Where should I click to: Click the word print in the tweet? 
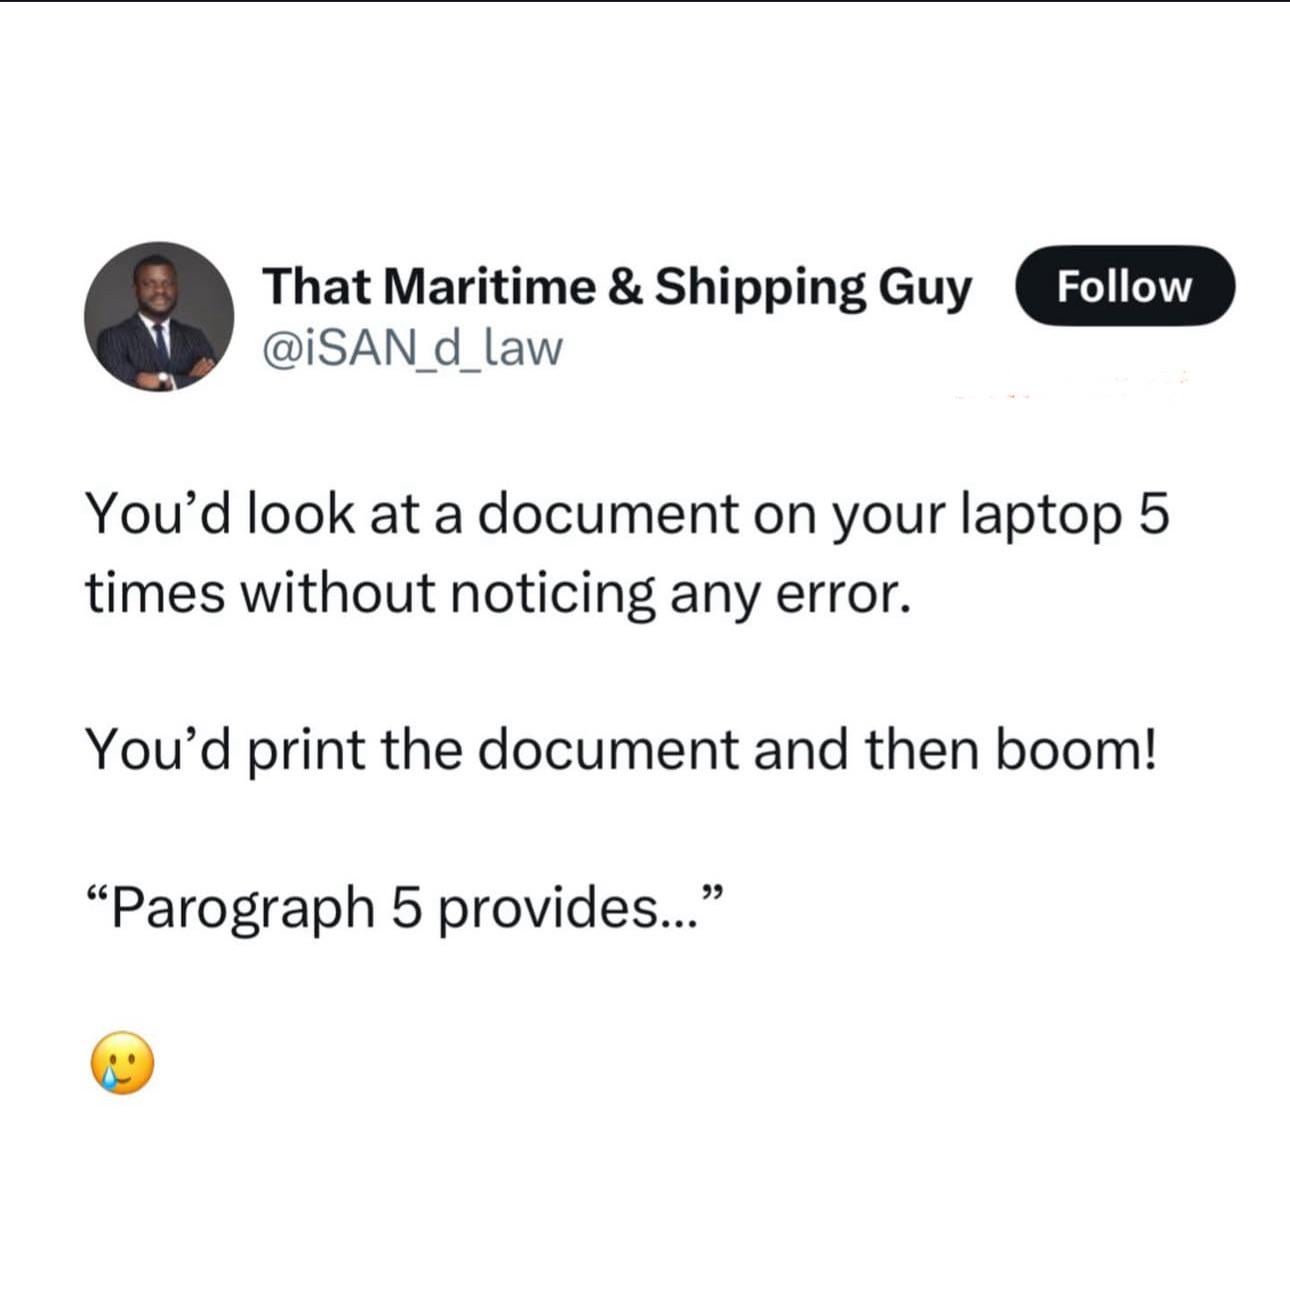[306, 752]
